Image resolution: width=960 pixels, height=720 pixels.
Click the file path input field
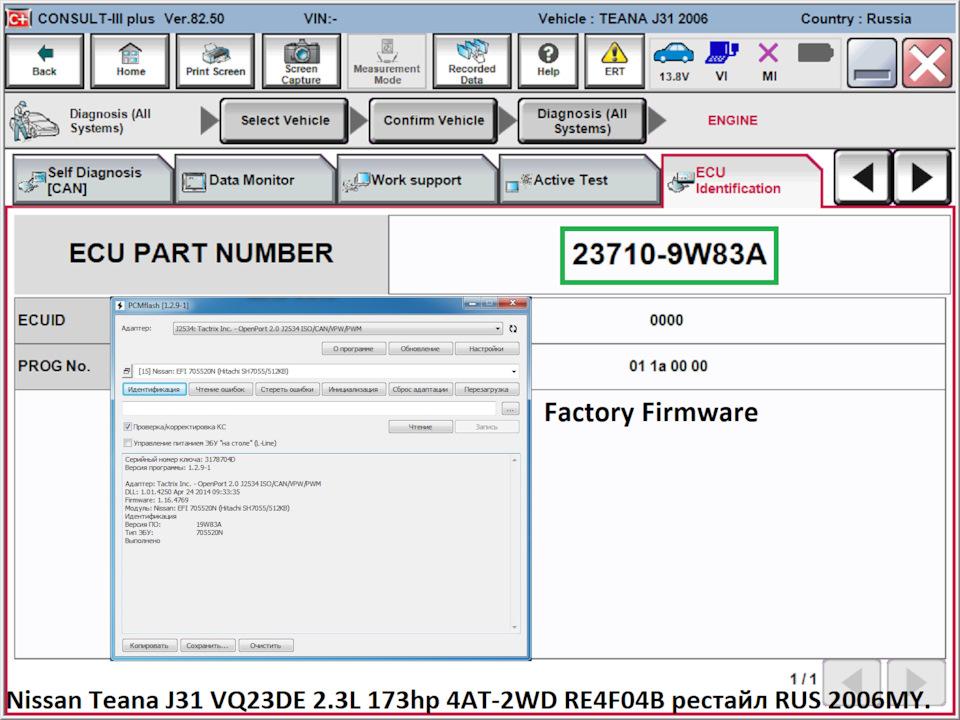coord(309,408)
